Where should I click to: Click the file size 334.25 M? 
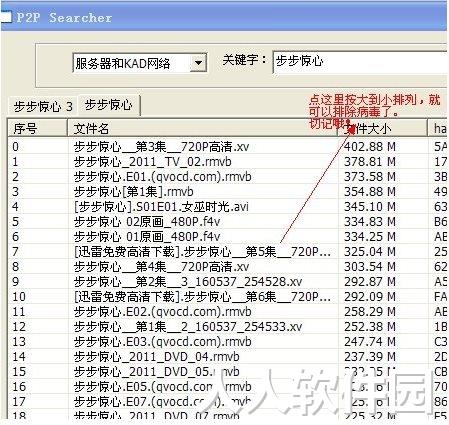[370, 237]
